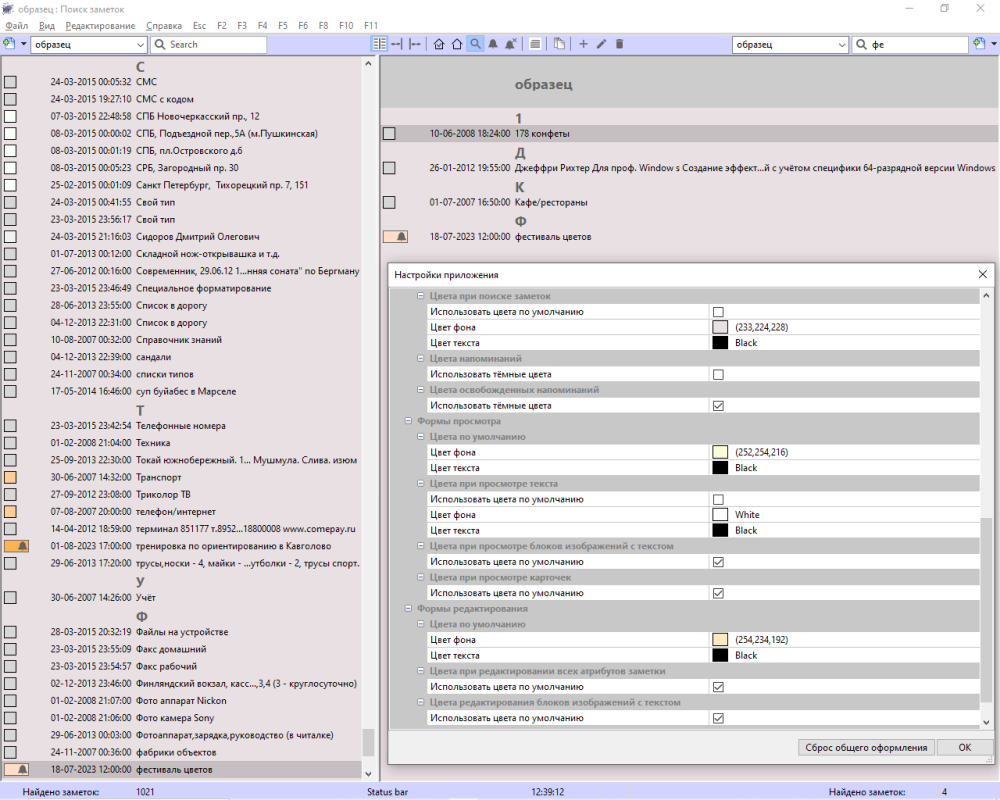
Task: Check default colors under Цвета при поиске заметок
Action: (x=718, y=312)
